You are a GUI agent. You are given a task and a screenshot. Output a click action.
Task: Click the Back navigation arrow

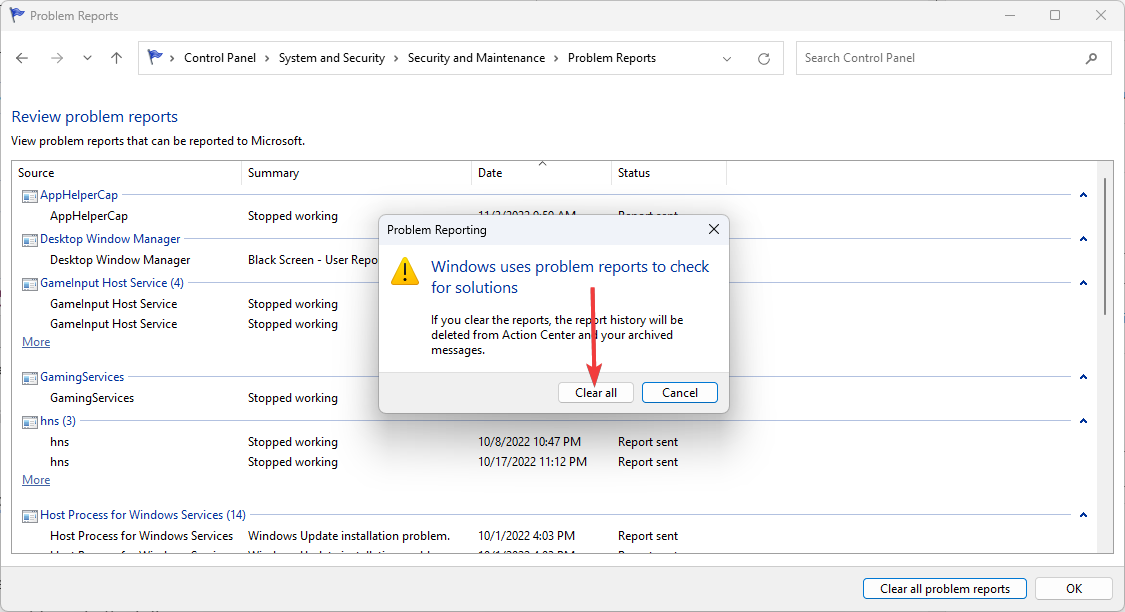click(22, 58)
